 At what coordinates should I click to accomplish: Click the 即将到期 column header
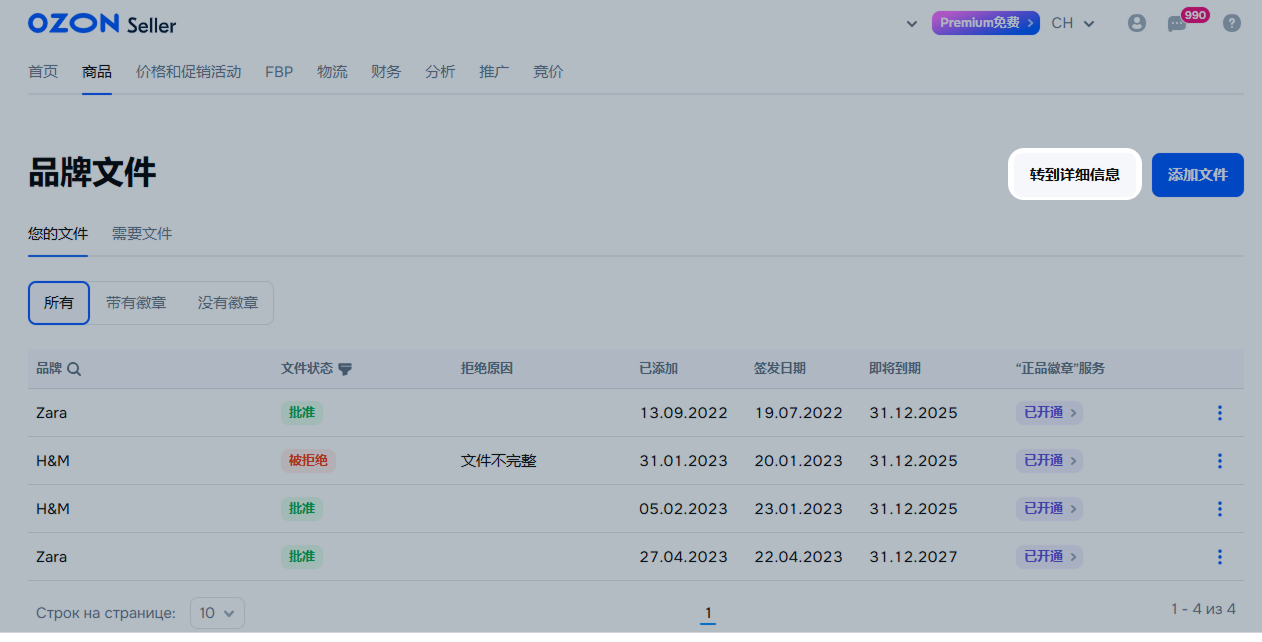(x=895, y=369)
